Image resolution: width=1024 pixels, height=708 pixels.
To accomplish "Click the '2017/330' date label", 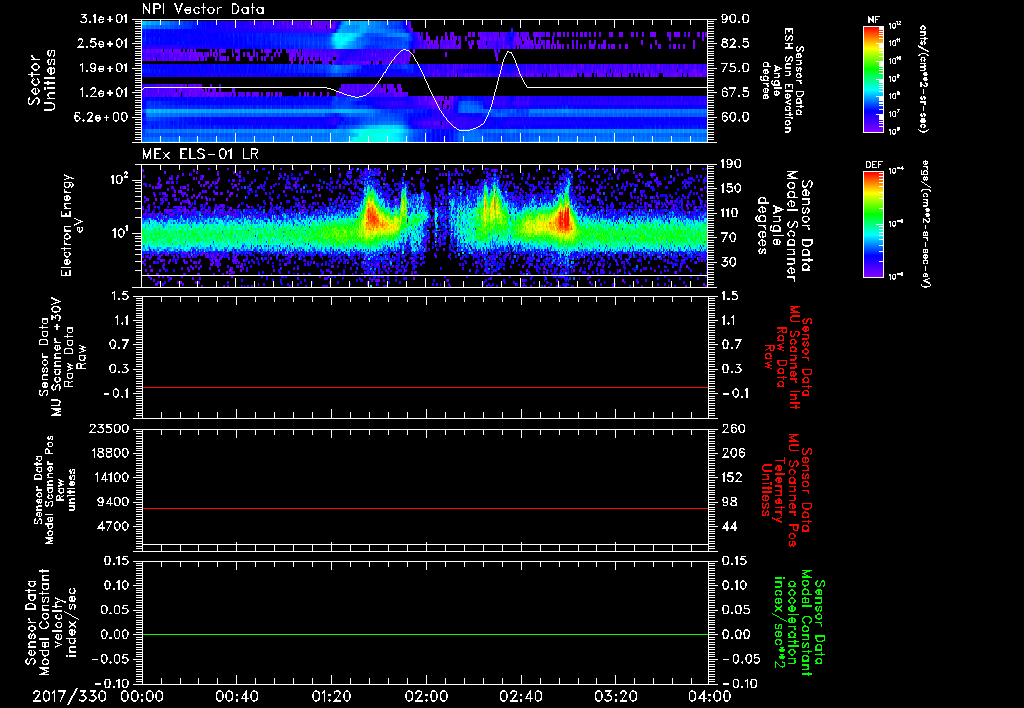I will 70,697.
